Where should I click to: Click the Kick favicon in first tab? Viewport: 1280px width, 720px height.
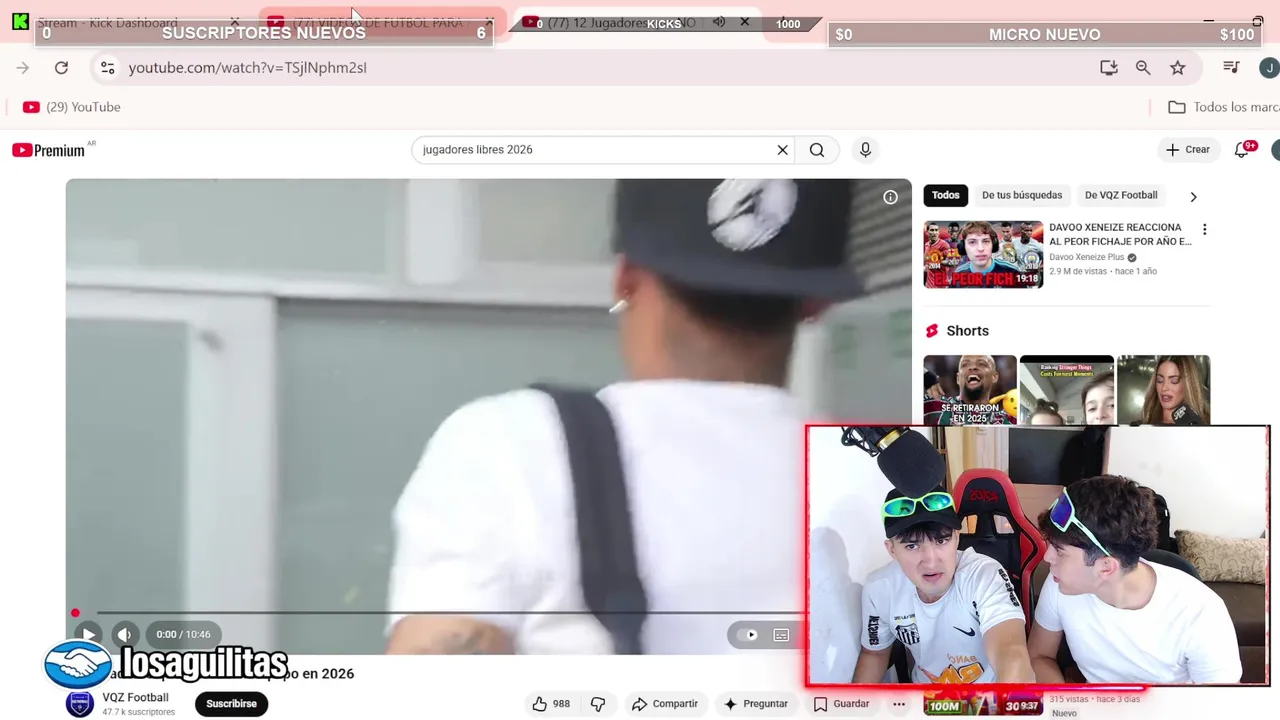click(x=20, y=22)
